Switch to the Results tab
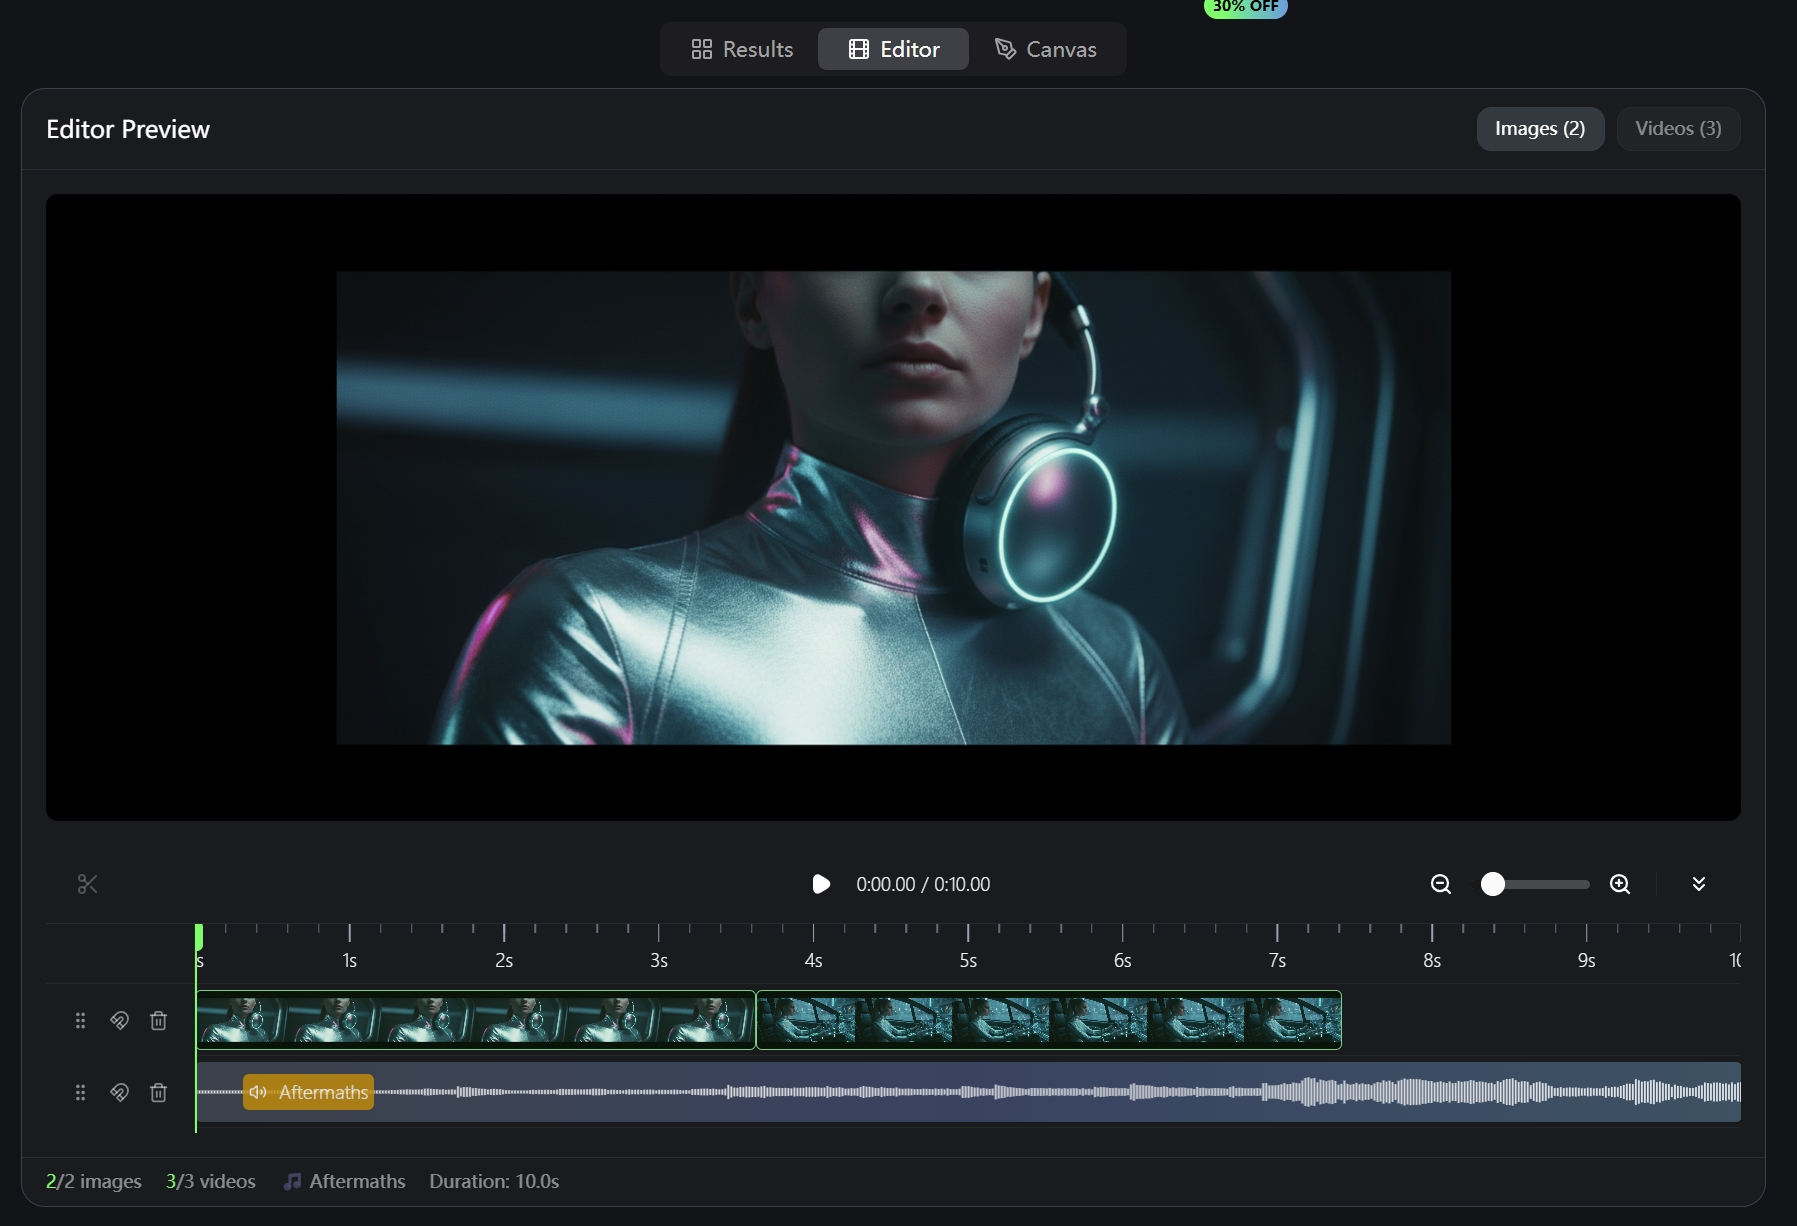 (742, 49)
